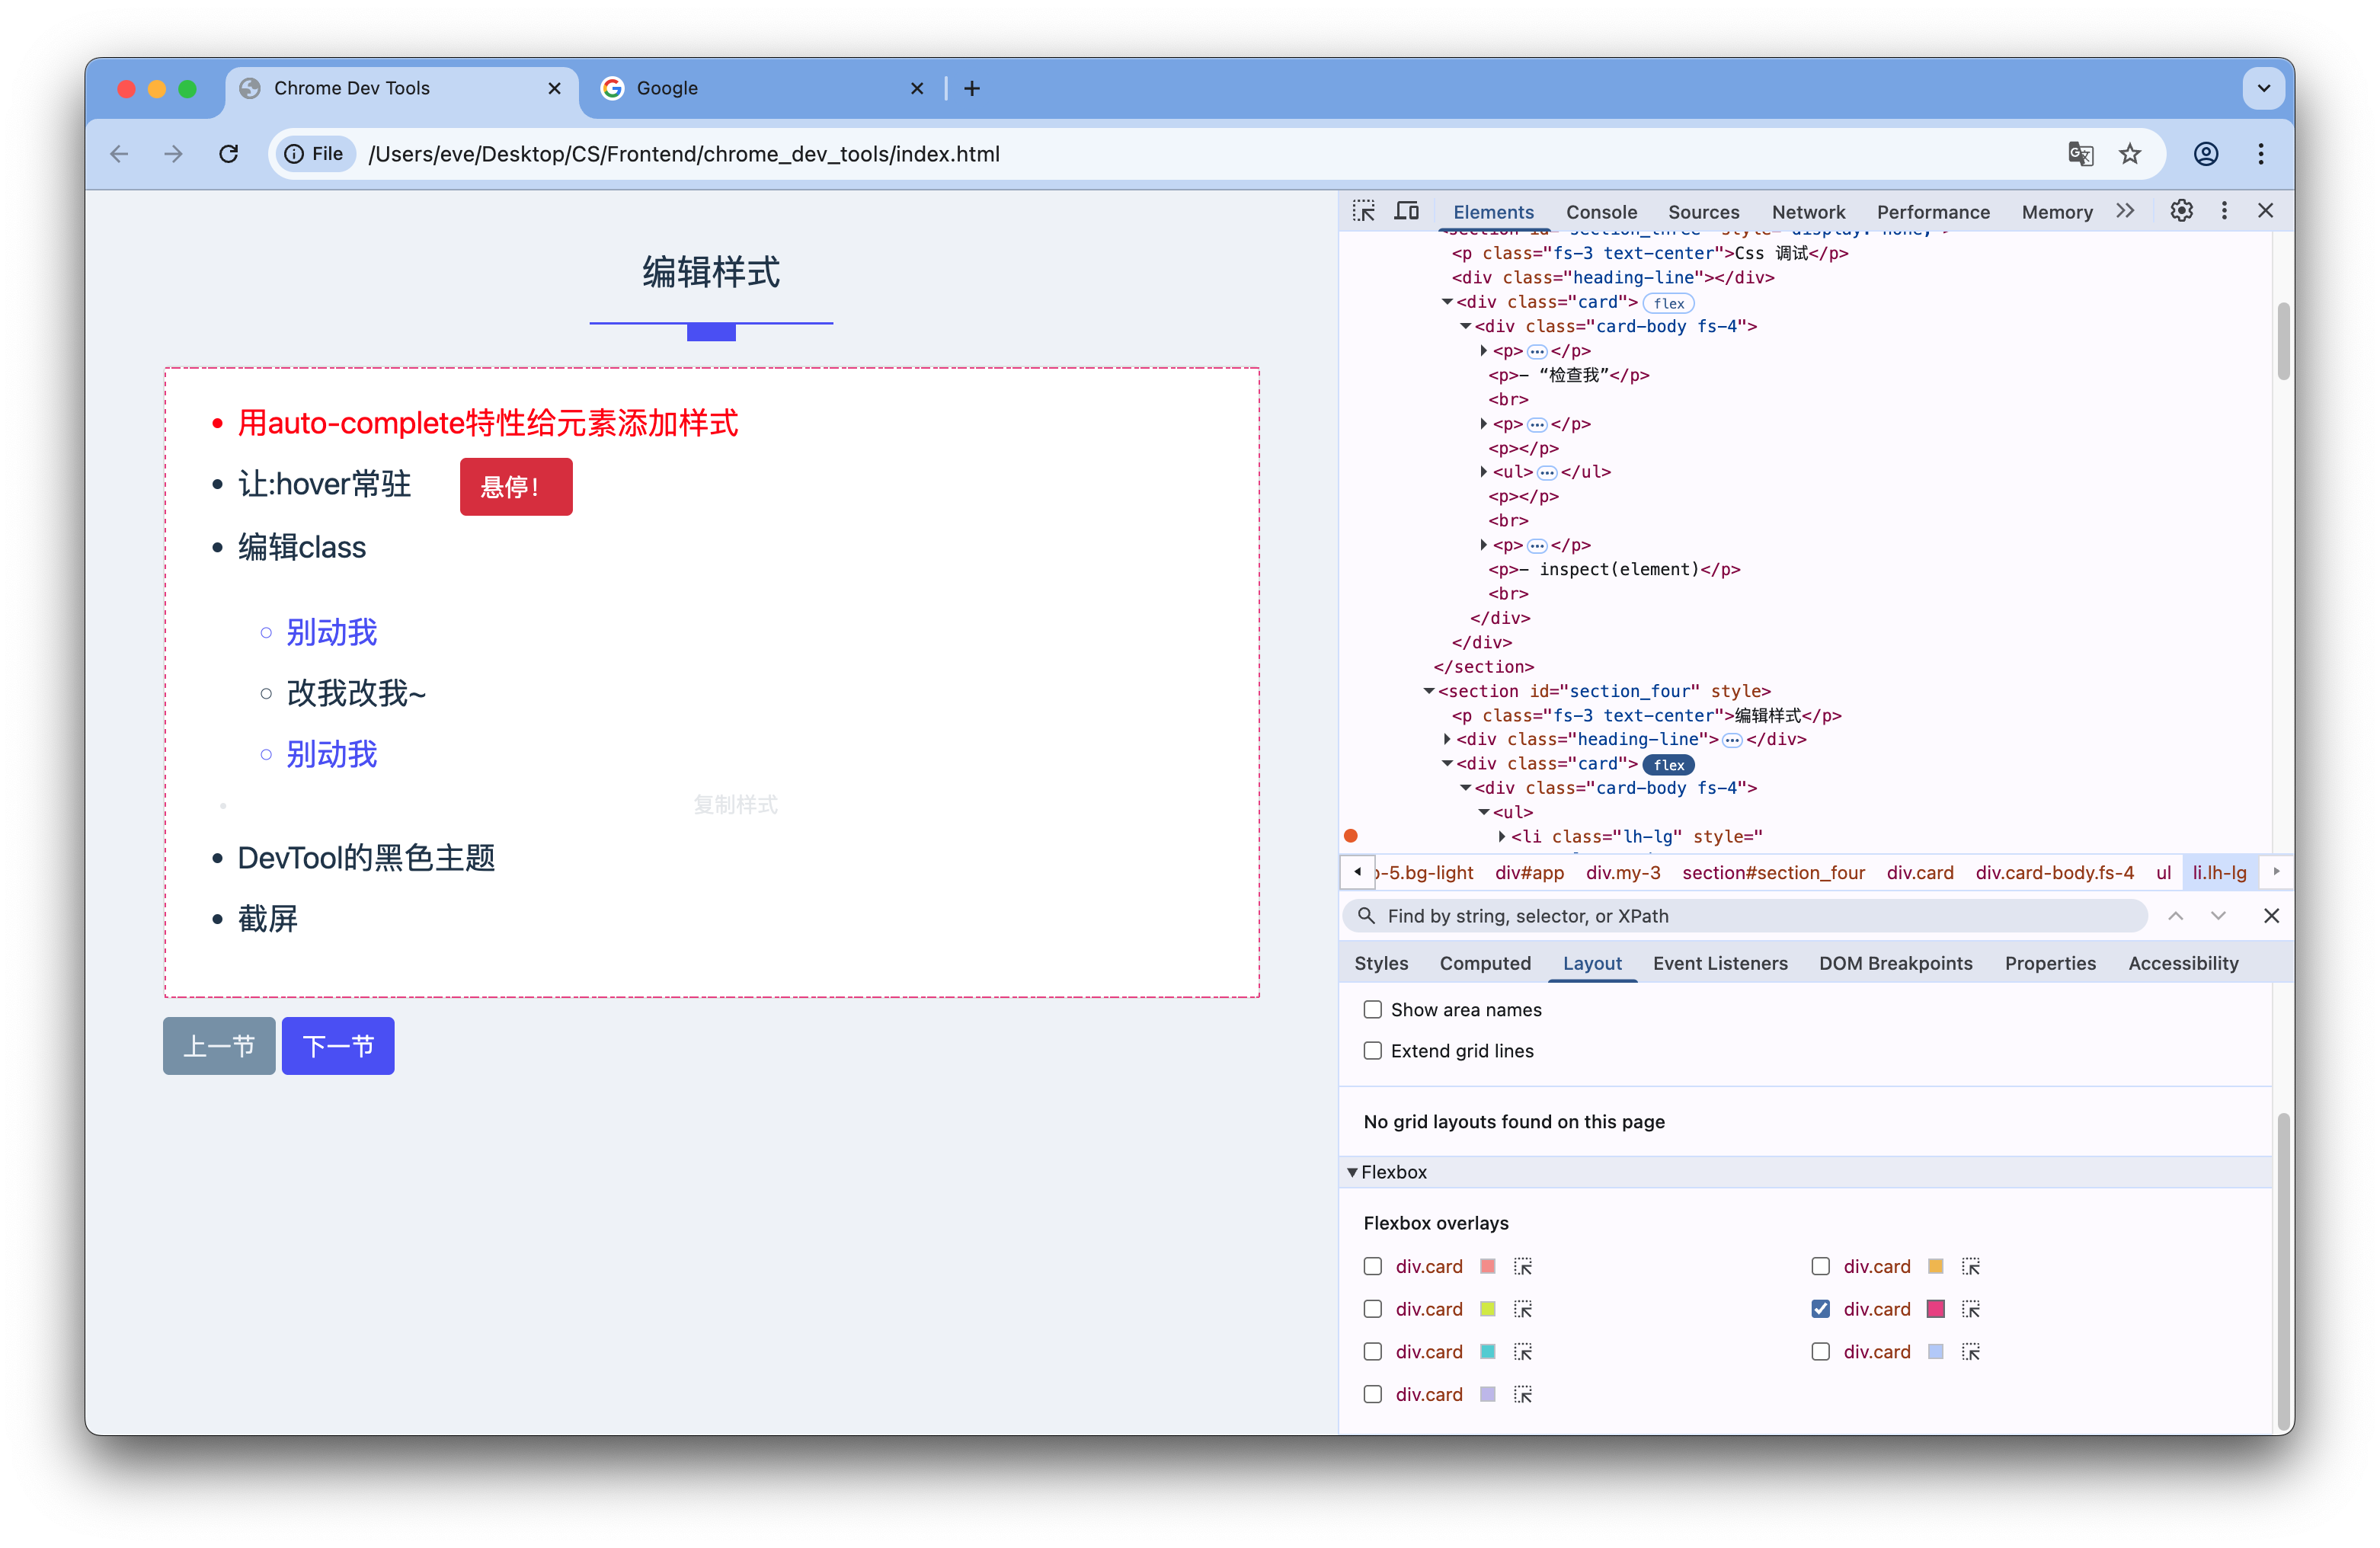Activate the inspect element picker icon
Image resolution: width=2380 pixels, height=1548 pixels.
1363,211
